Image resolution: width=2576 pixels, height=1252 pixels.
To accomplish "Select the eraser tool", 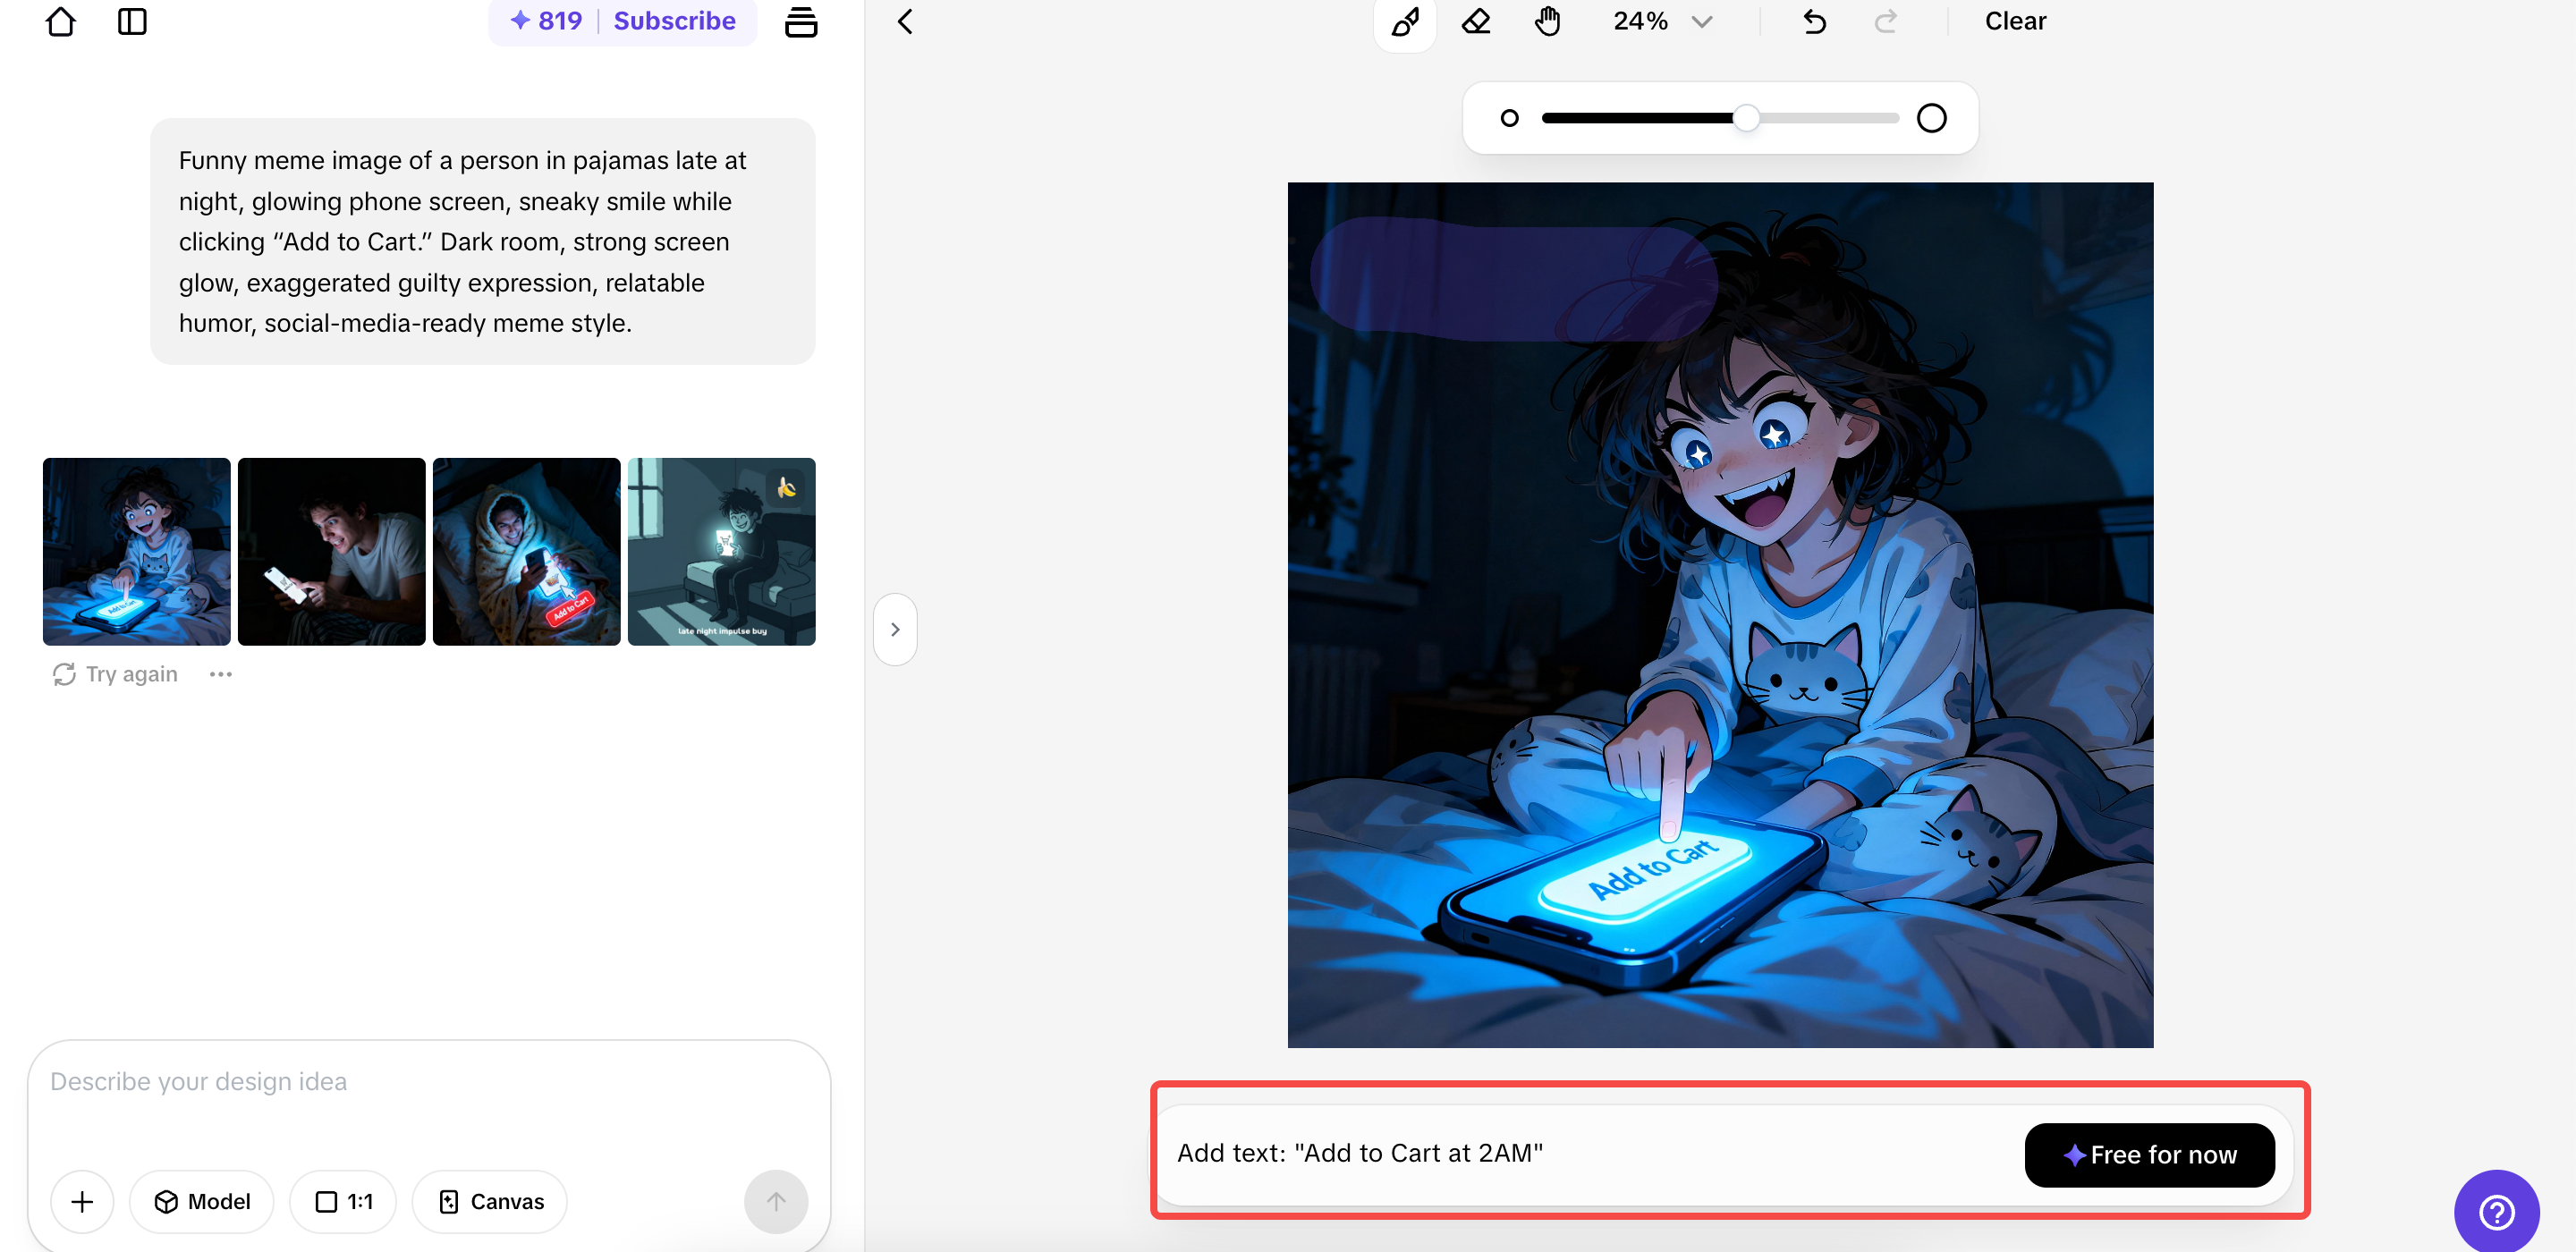I will pos(1476,21).
